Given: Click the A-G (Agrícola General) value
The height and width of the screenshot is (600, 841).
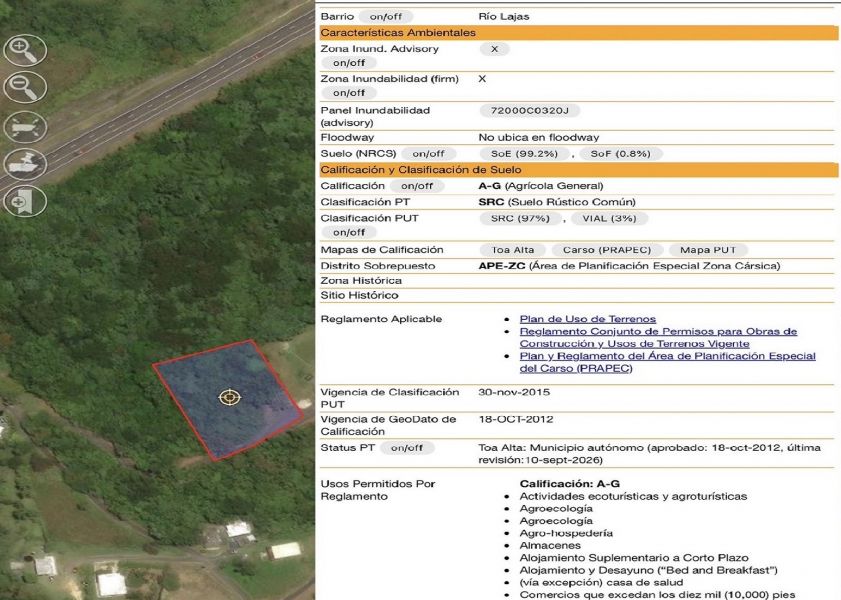Looking at the screenshot, I should click(x=541, y=186).
